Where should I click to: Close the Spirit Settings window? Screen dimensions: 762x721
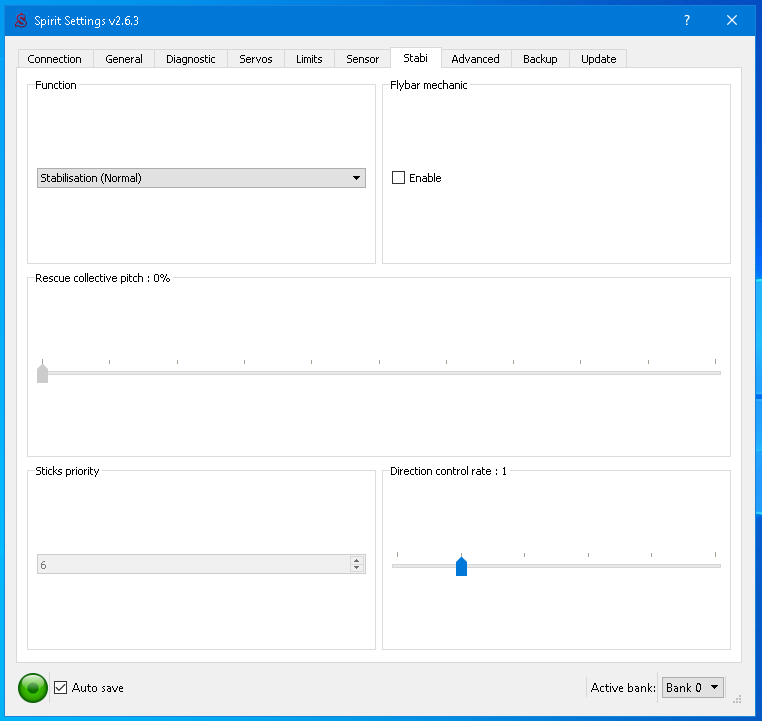click(x=732, y=20)
